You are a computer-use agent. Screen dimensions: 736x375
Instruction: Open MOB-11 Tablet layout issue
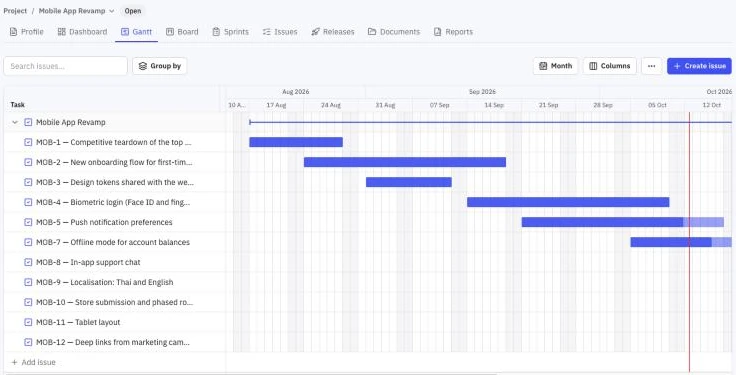[78, 322]
